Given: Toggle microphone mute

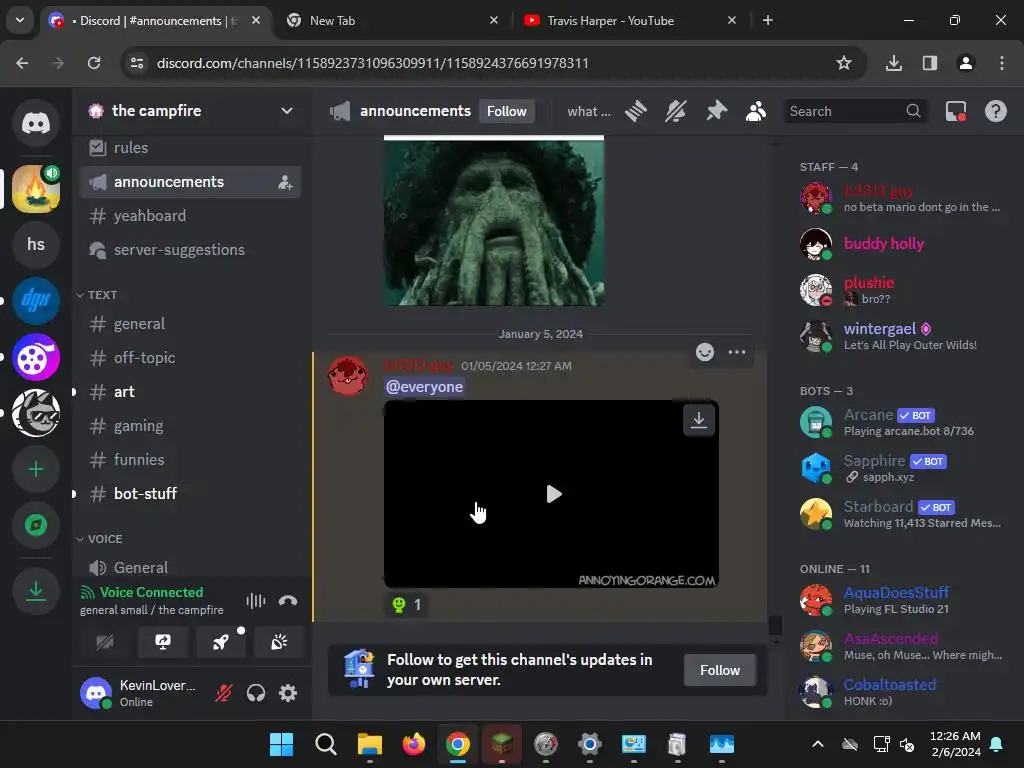Looking at the screenshot, I should tap(224, 693).
